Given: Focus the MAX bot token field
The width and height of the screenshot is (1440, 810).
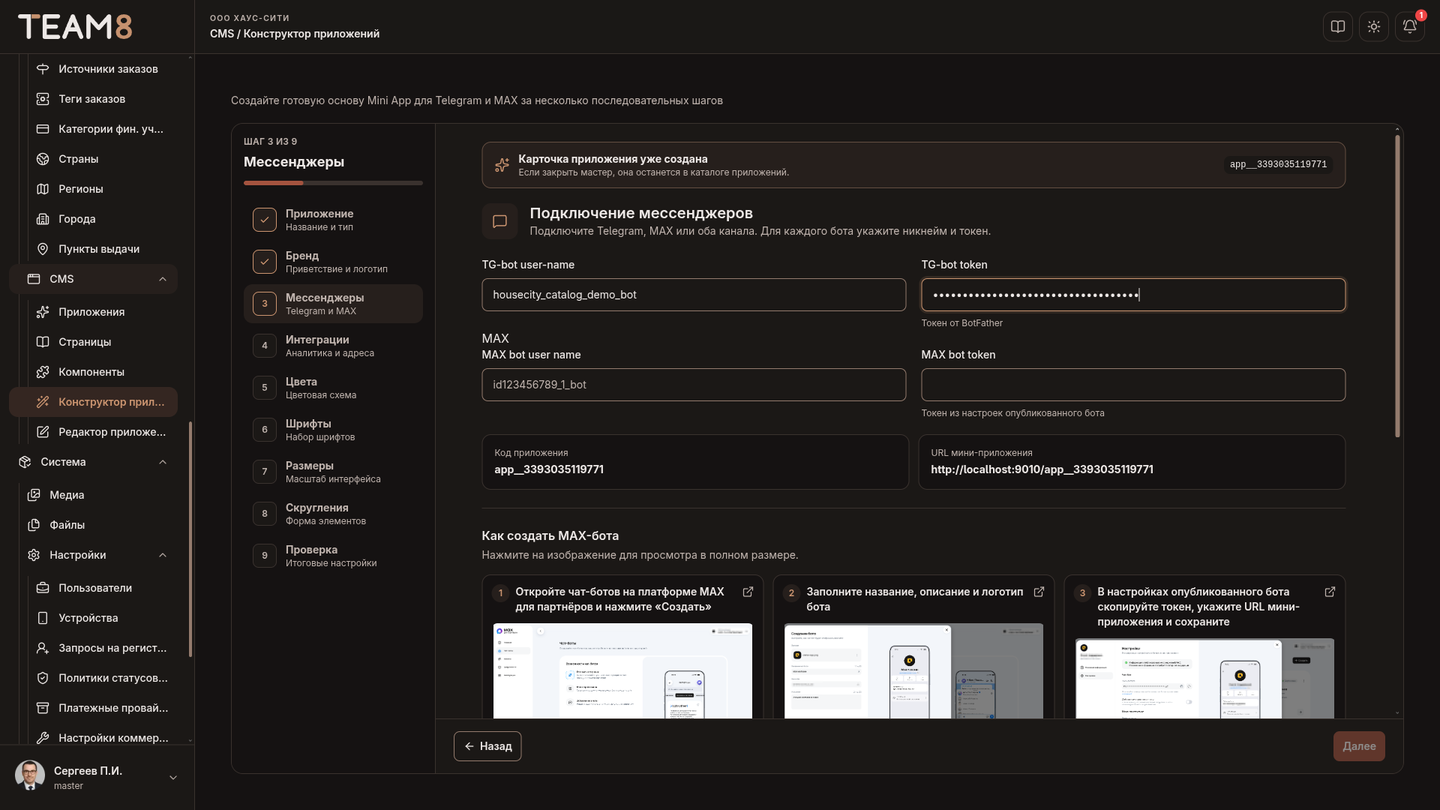Looking at the screenshot, I should tap(1133, 385).
